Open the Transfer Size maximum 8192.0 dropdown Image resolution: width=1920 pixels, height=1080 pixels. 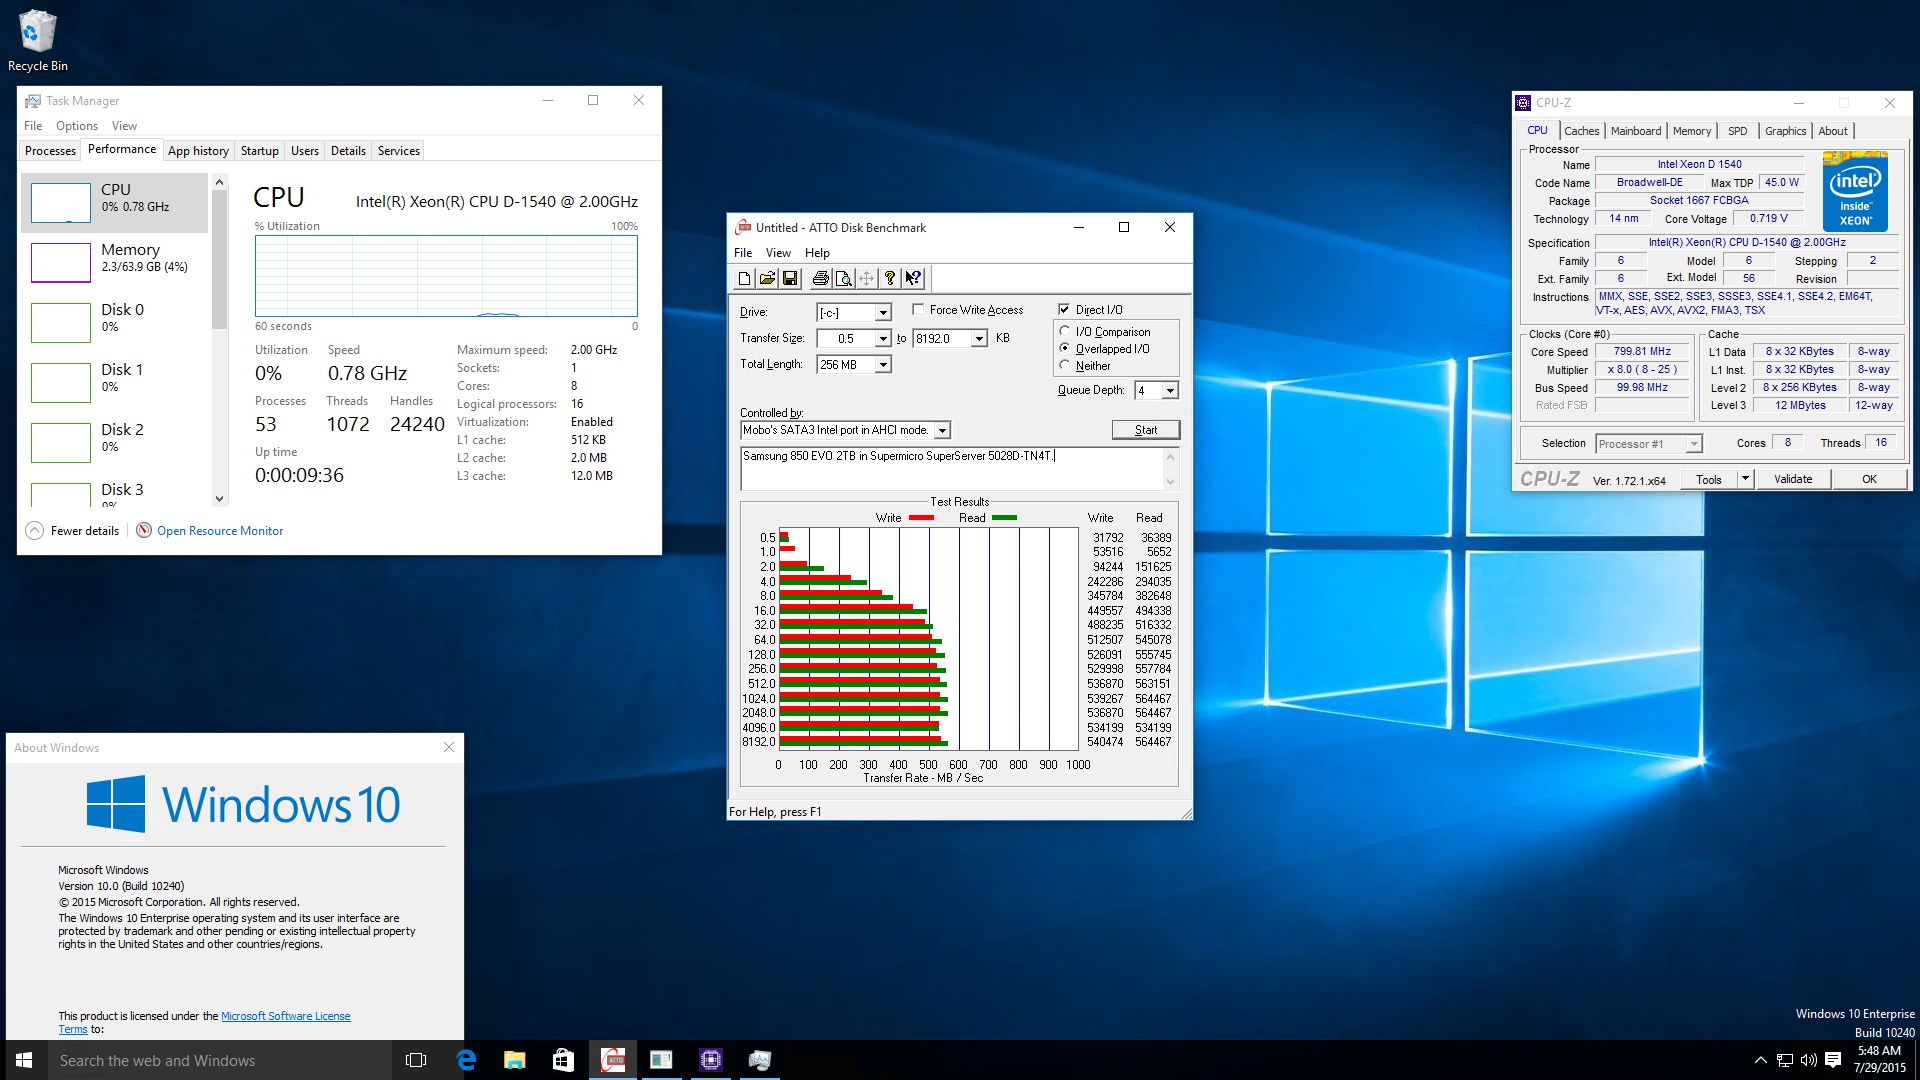(x=980, y=339)
